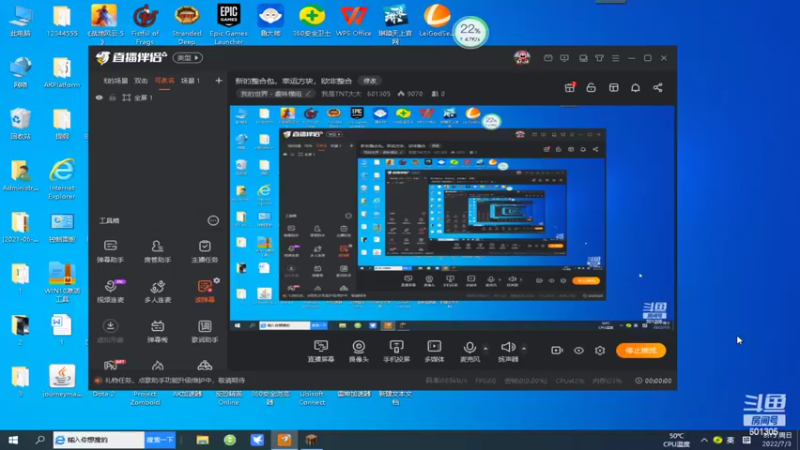Add a 多媒体 media source

(434, 351)
